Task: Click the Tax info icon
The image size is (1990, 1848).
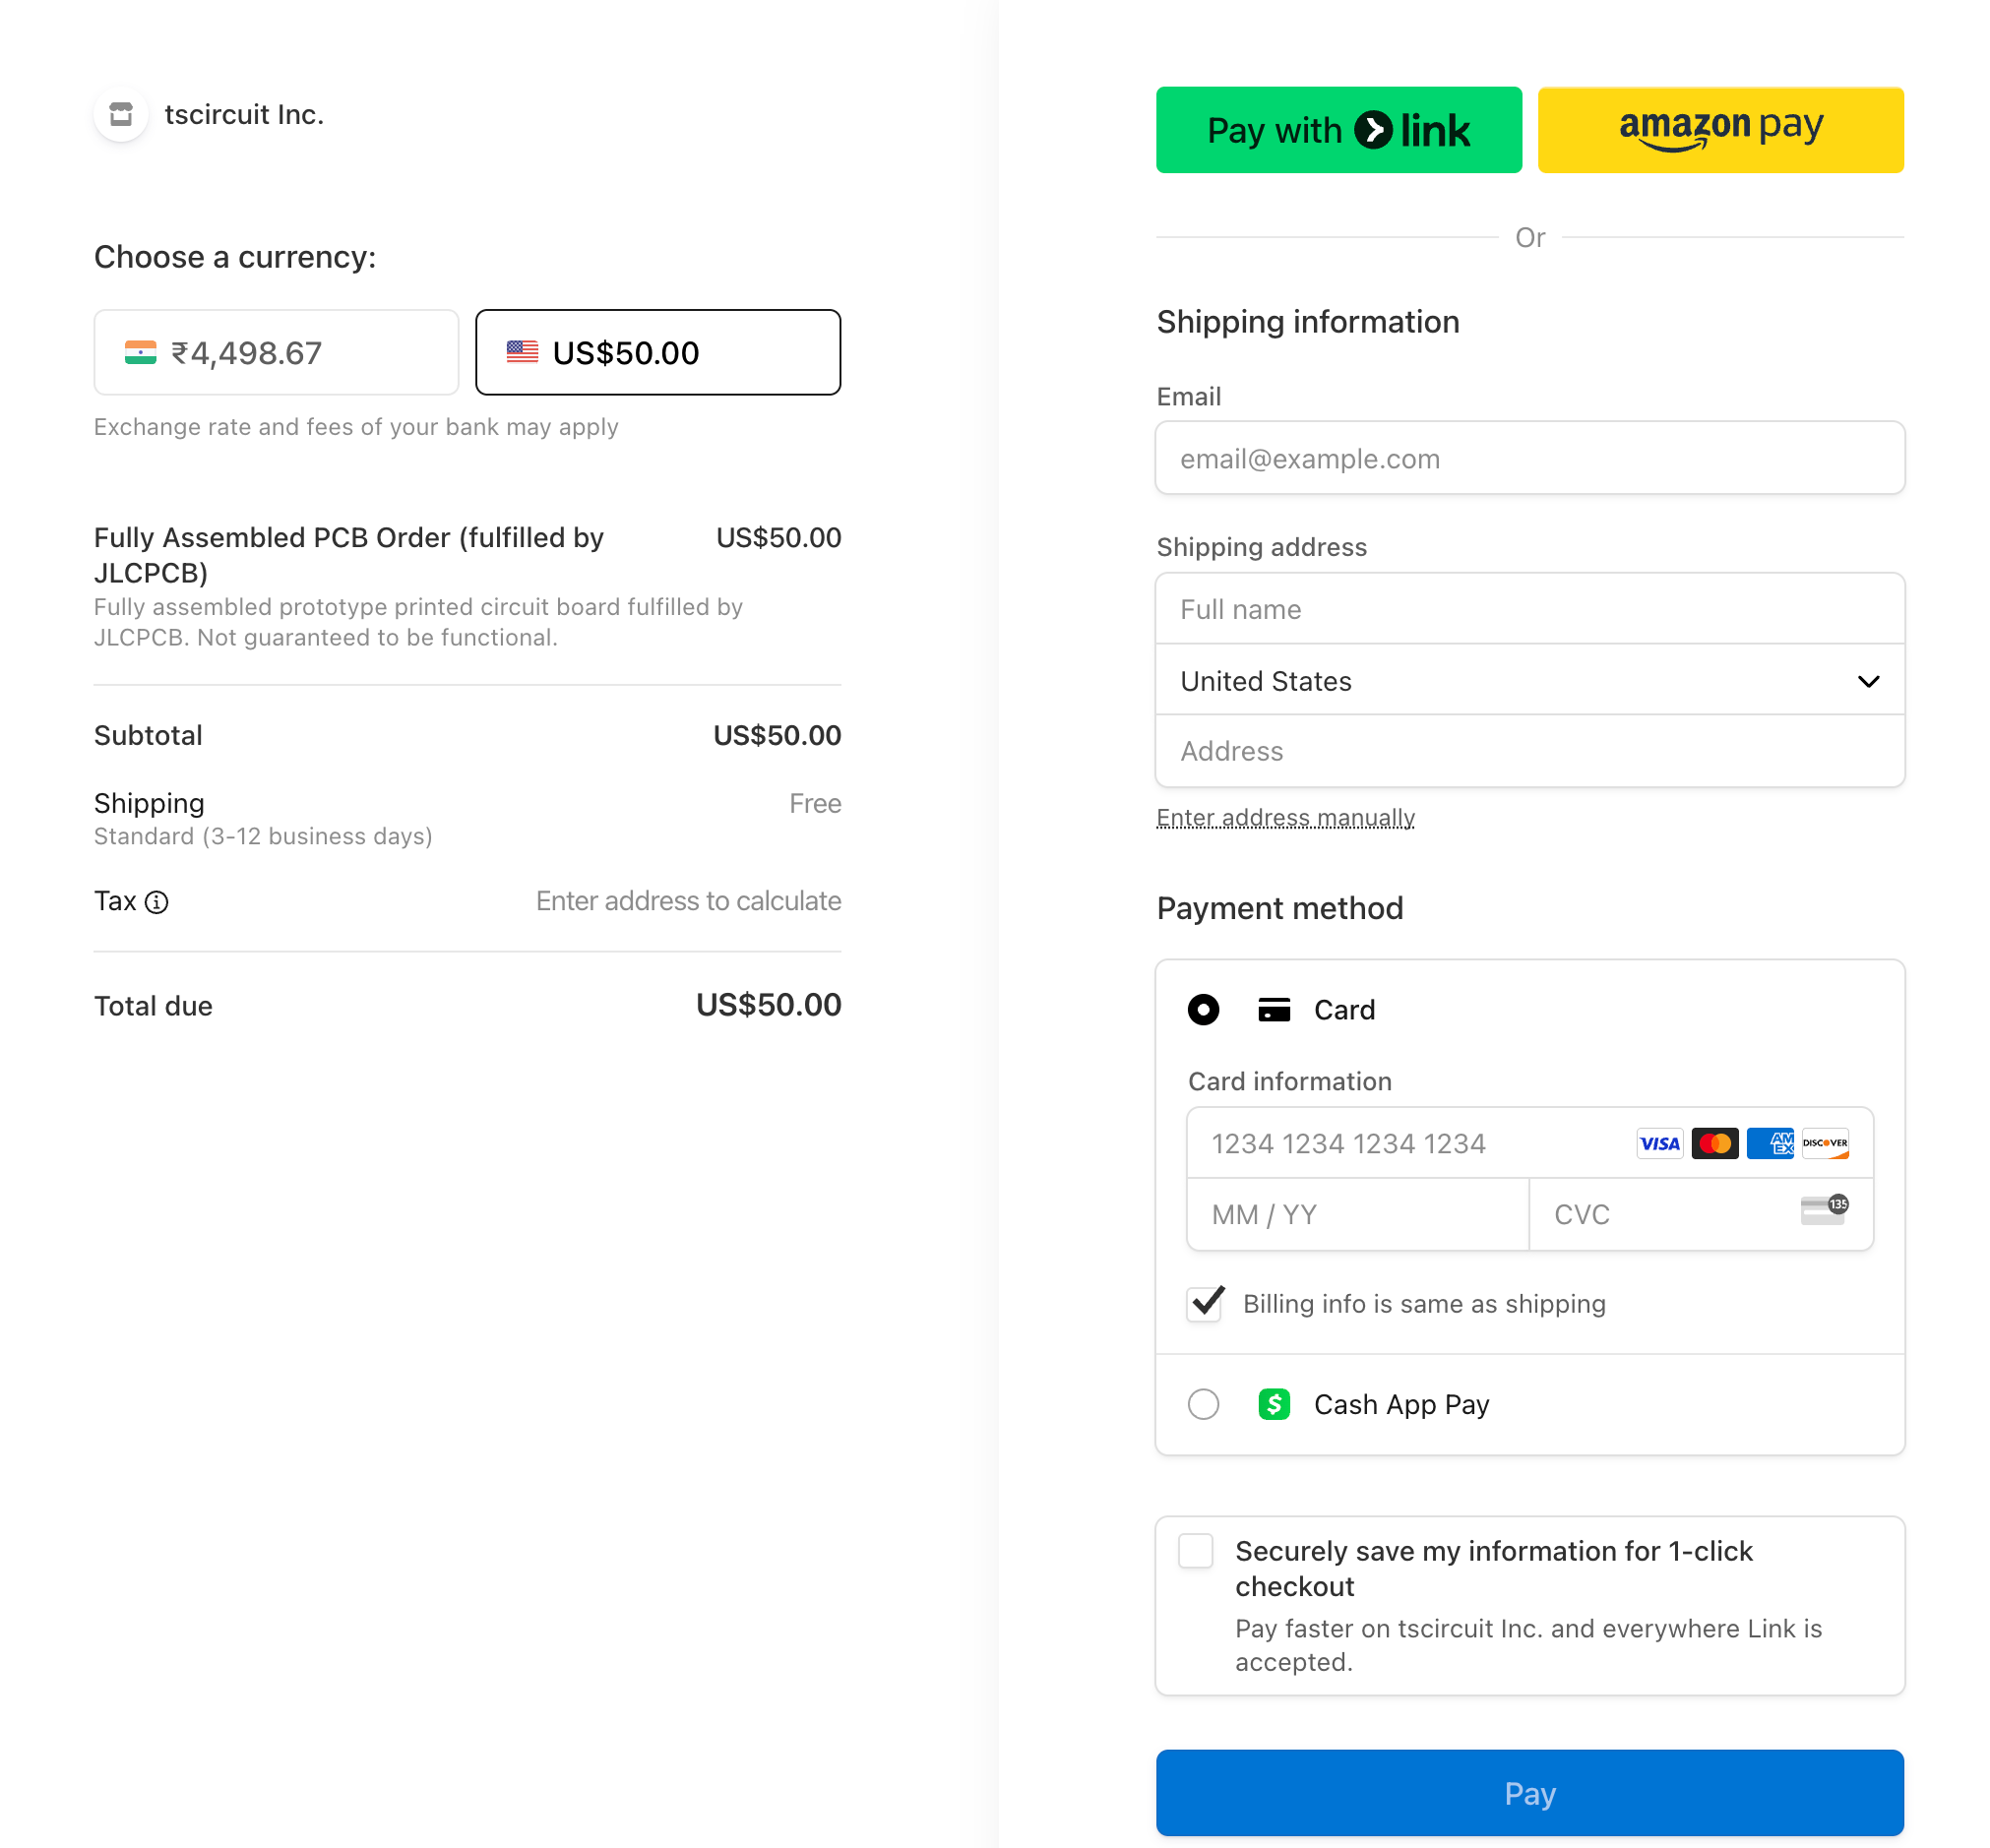Action: 157,902
